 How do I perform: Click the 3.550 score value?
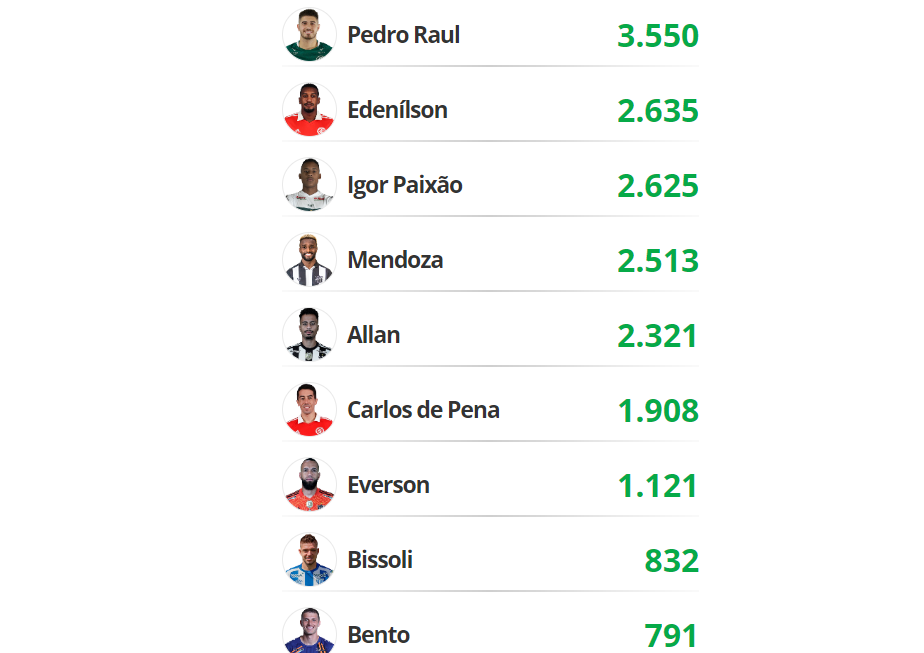click(x=658, y=36)
